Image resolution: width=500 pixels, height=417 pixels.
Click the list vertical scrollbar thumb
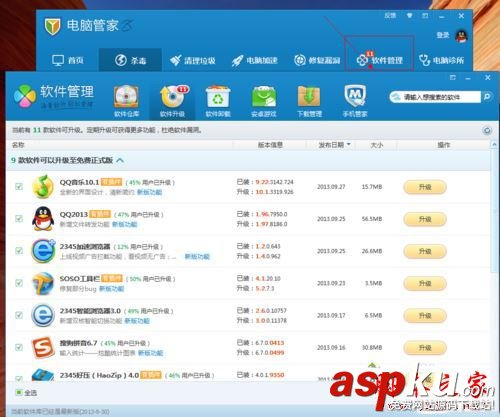click(494, 211)
